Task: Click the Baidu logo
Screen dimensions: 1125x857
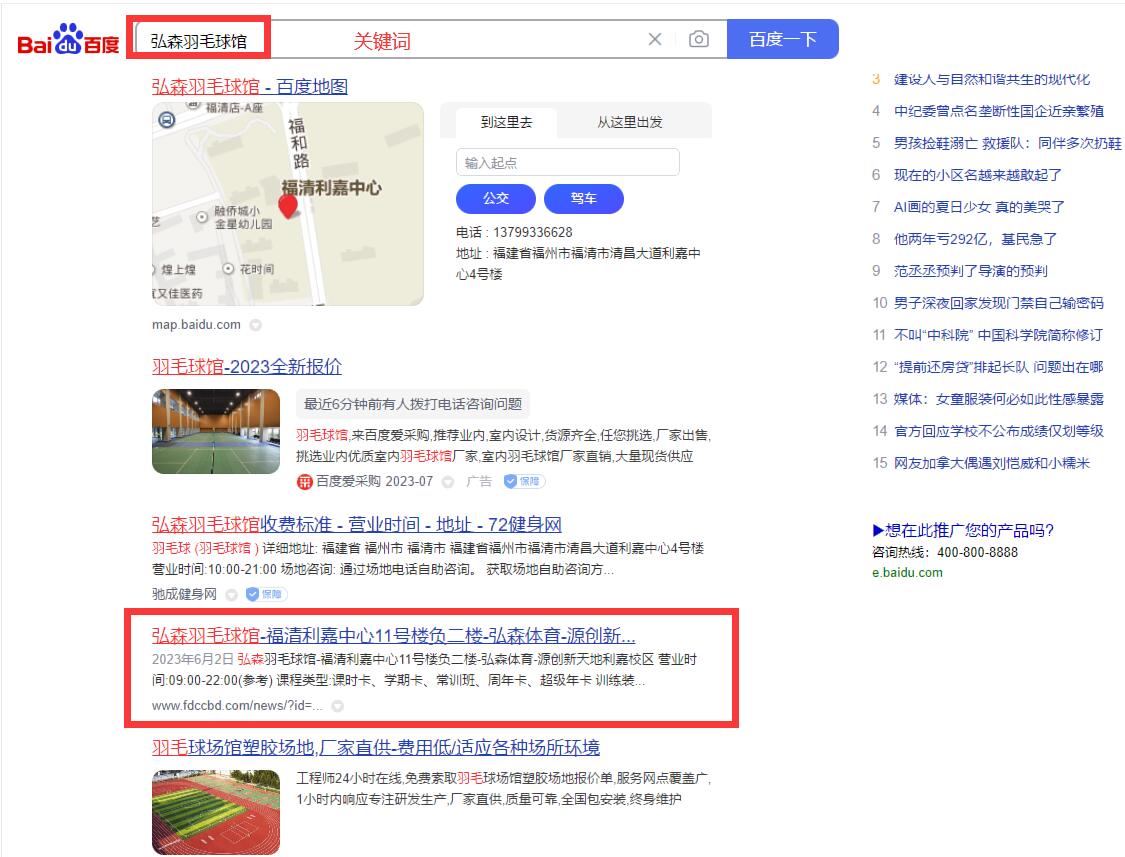Action: (x=68, y=40)
